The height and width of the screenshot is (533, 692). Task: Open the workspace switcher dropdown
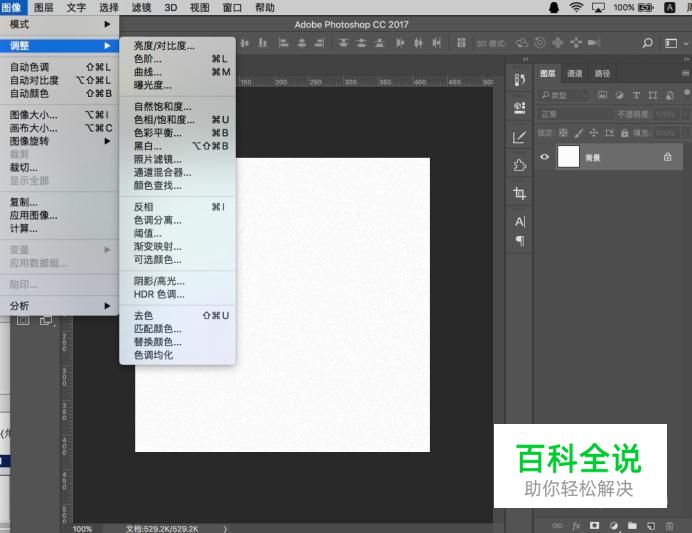pyautogui.click(x=671, y=43)
